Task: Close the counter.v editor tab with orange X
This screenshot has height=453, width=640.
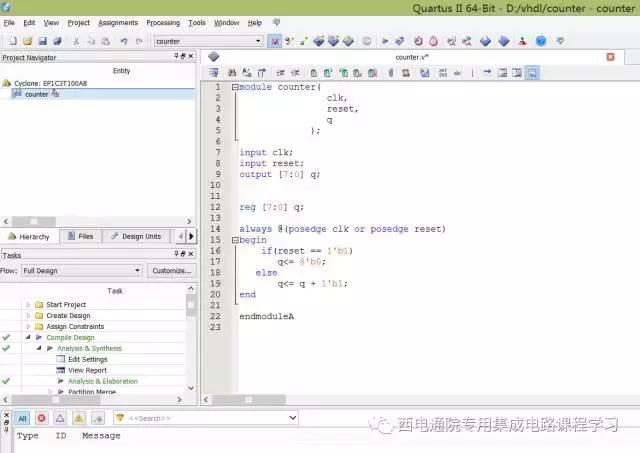Action: coord(611,57)
